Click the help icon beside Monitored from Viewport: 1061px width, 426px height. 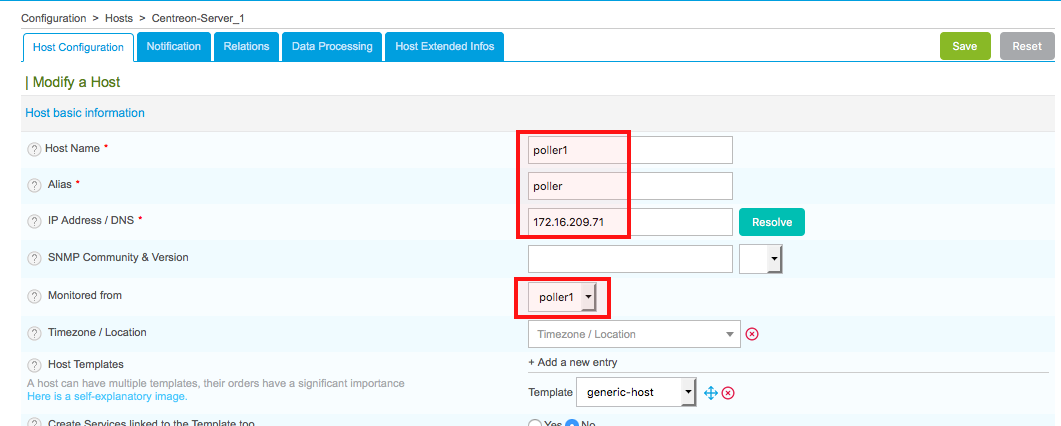click(x=34, y=297)
